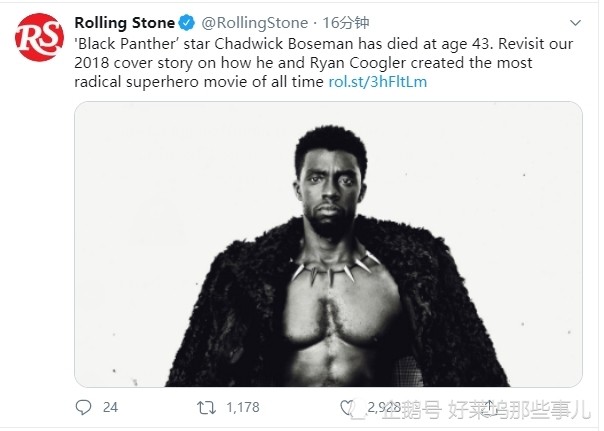Click the retweet count 1,178
This screenshot has height=431, width=604.
[x=242, y=407]
